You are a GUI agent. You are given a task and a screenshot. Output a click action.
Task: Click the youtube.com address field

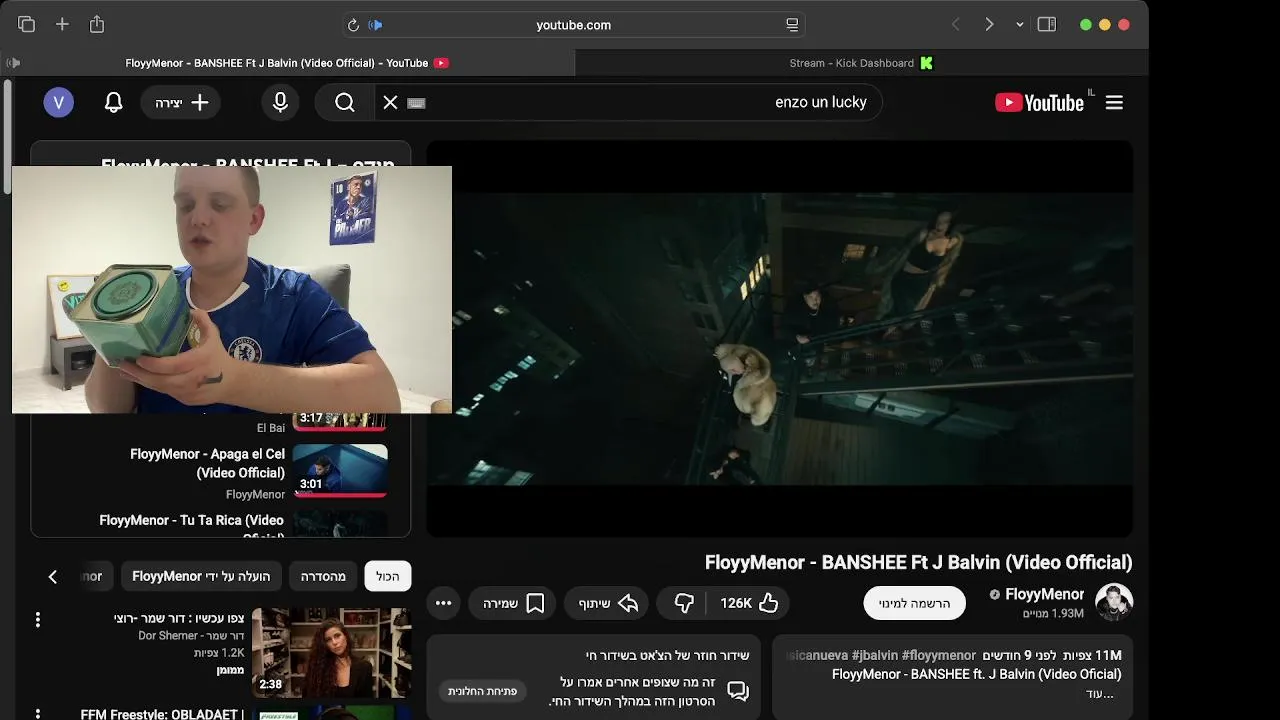pos(573,25)
